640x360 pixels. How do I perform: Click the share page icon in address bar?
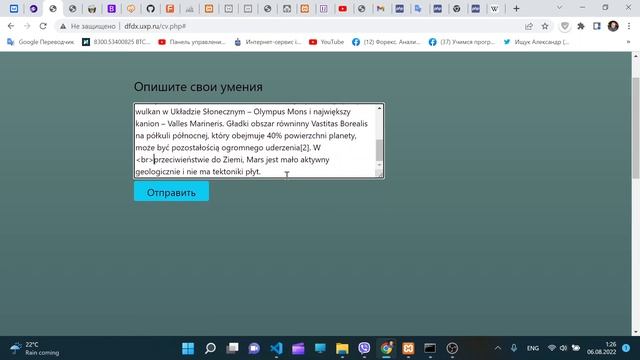point(529,26)
